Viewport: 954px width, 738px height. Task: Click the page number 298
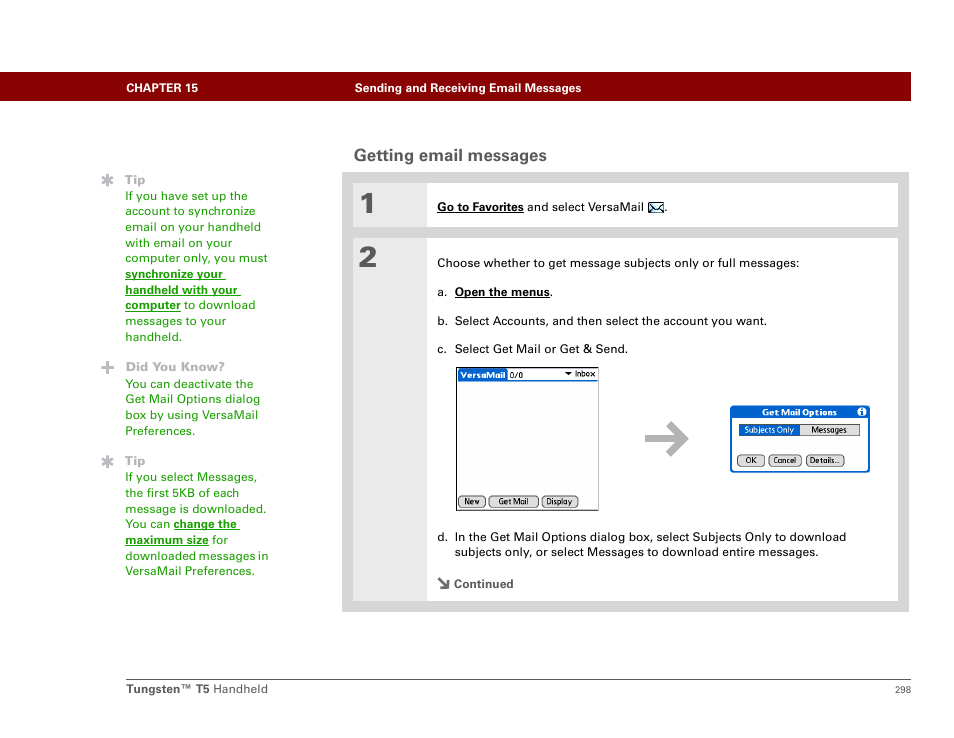pyautogui.click(x=903, y=689)
